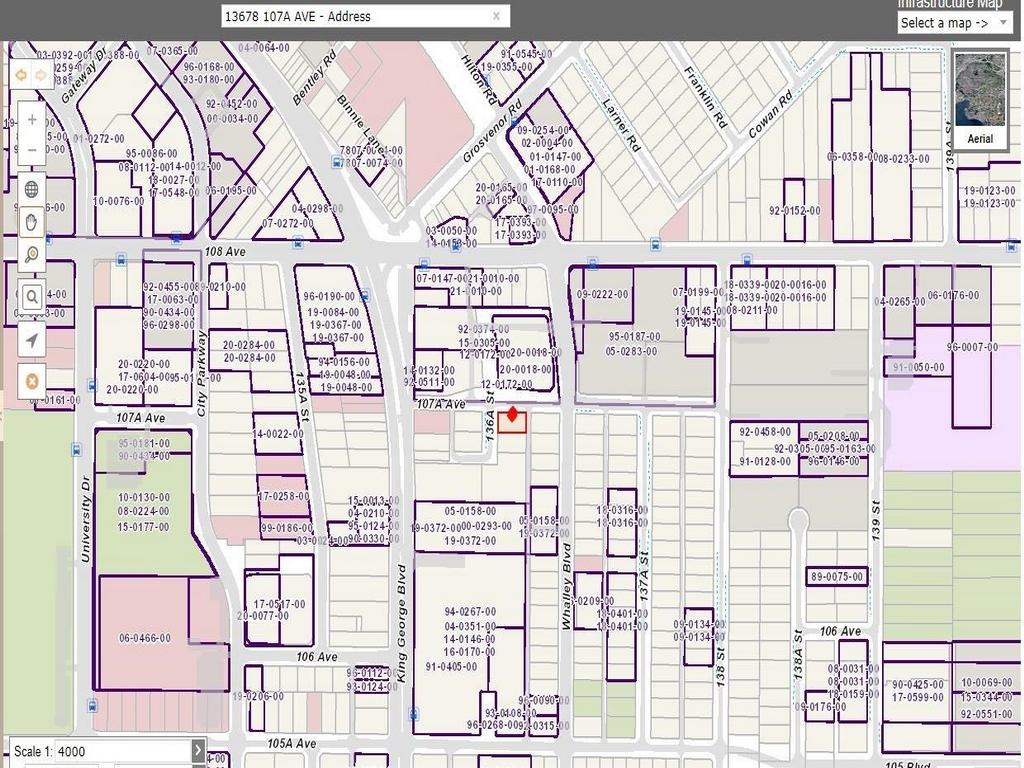Open the search magnifying glass tool

[32, 296]
